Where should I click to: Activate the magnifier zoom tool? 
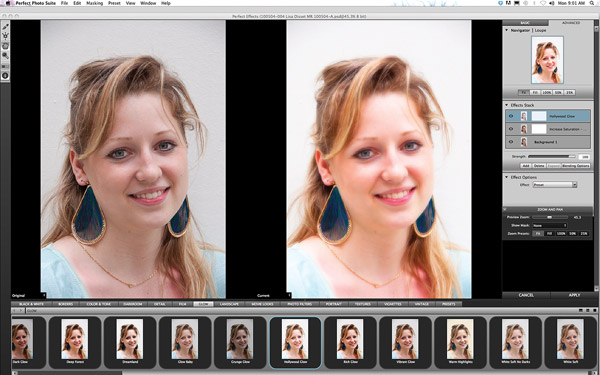click(x=5, y=55)
